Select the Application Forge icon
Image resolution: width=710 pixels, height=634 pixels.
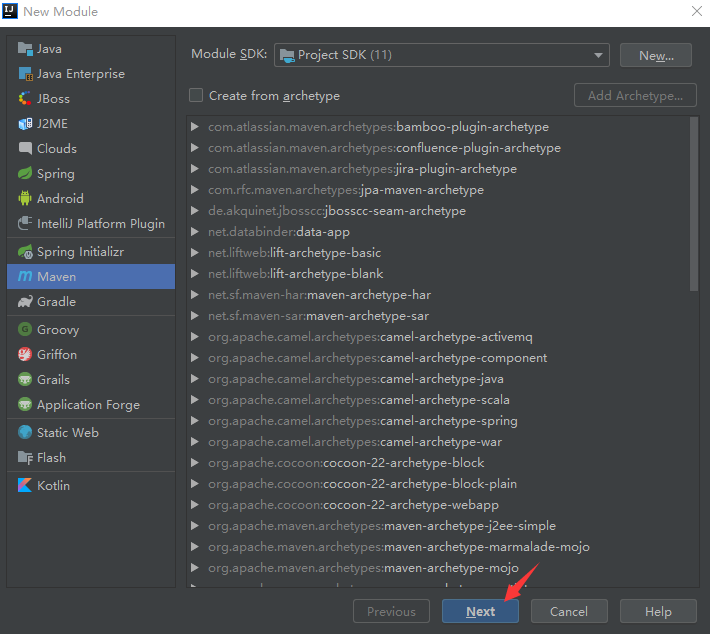pos(25,404)
